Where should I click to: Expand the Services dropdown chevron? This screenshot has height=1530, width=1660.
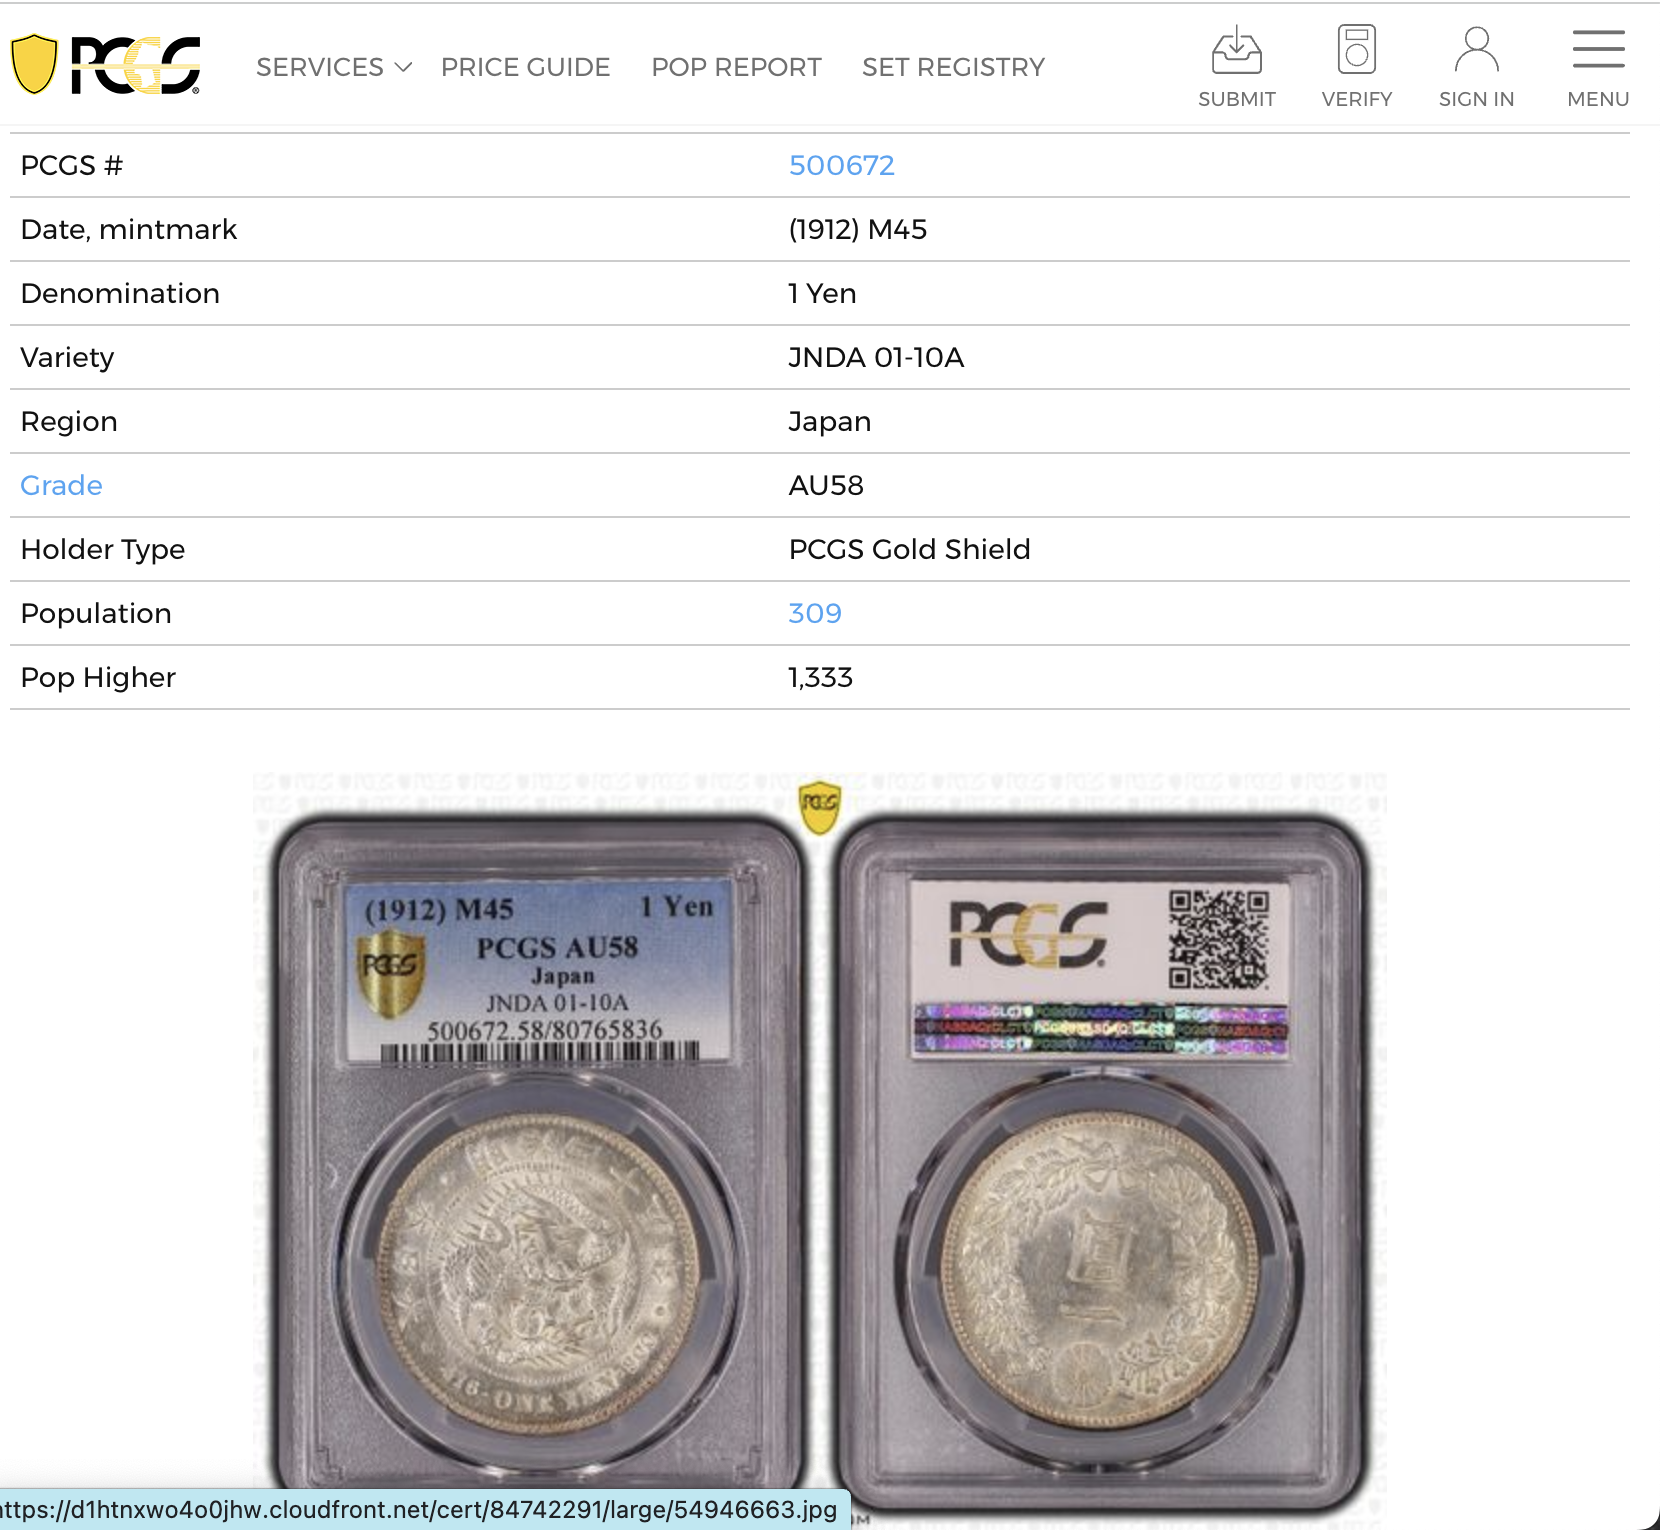coord(404,67)
